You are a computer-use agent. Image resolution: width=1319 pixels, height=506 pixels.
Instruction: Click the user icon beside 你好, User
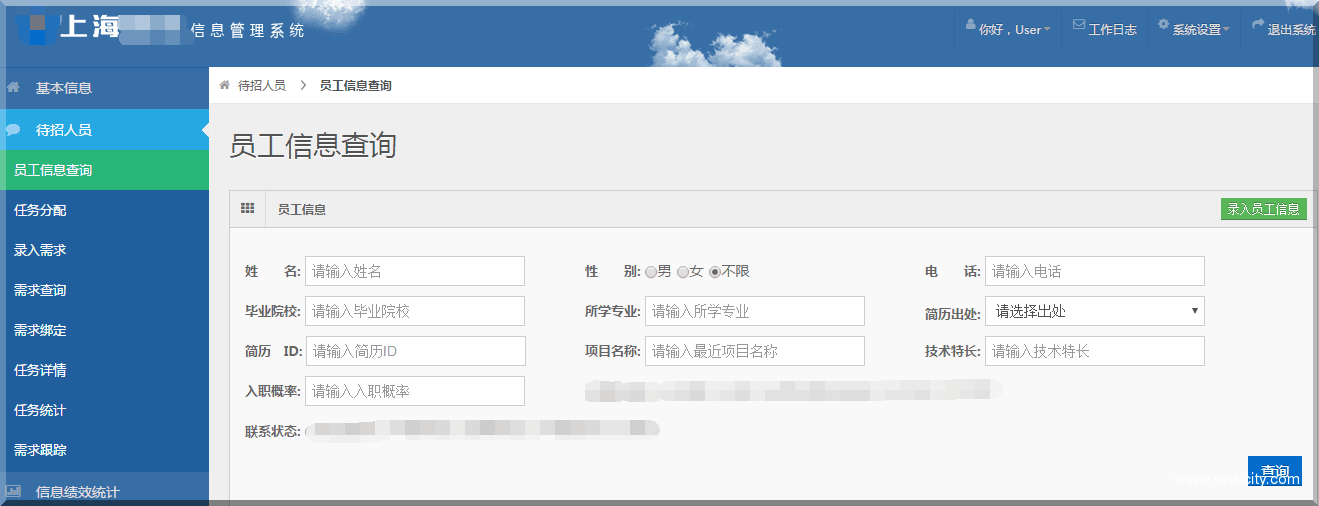coord(970,25)
